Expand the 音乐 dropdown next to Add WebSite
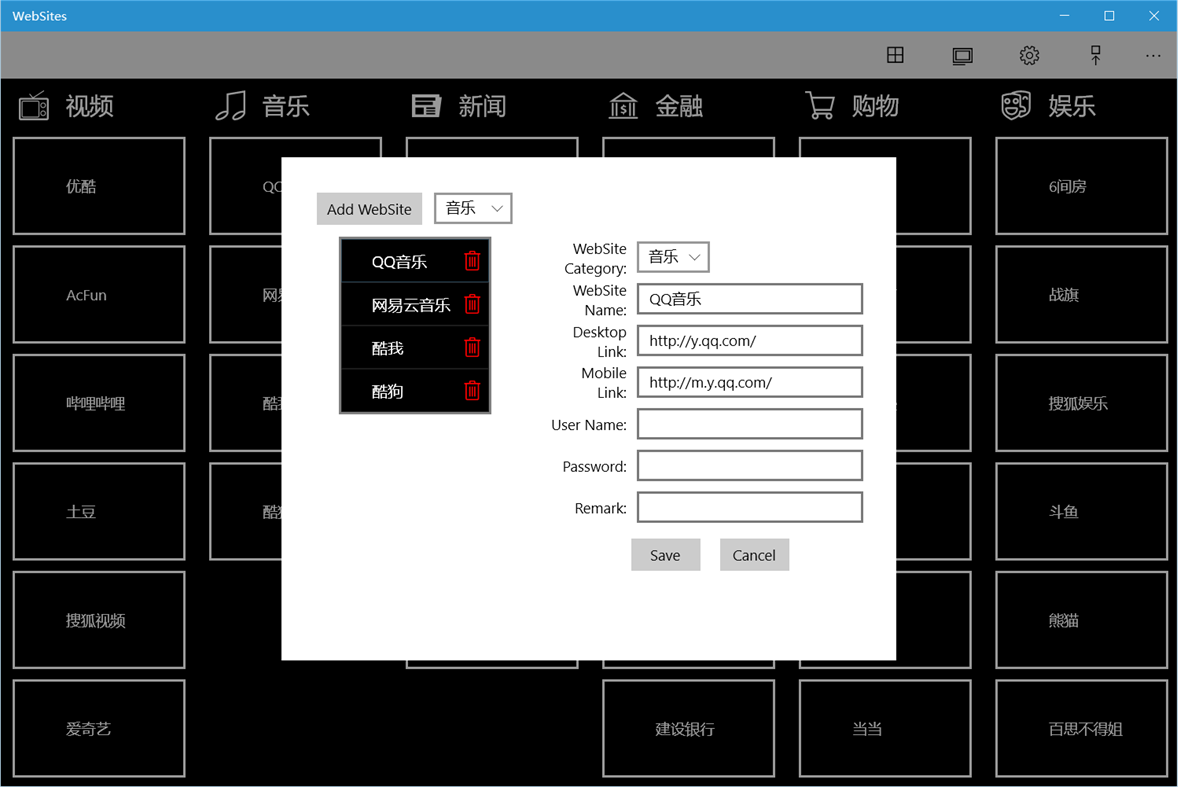1178x787 pixels. (473, 208)
